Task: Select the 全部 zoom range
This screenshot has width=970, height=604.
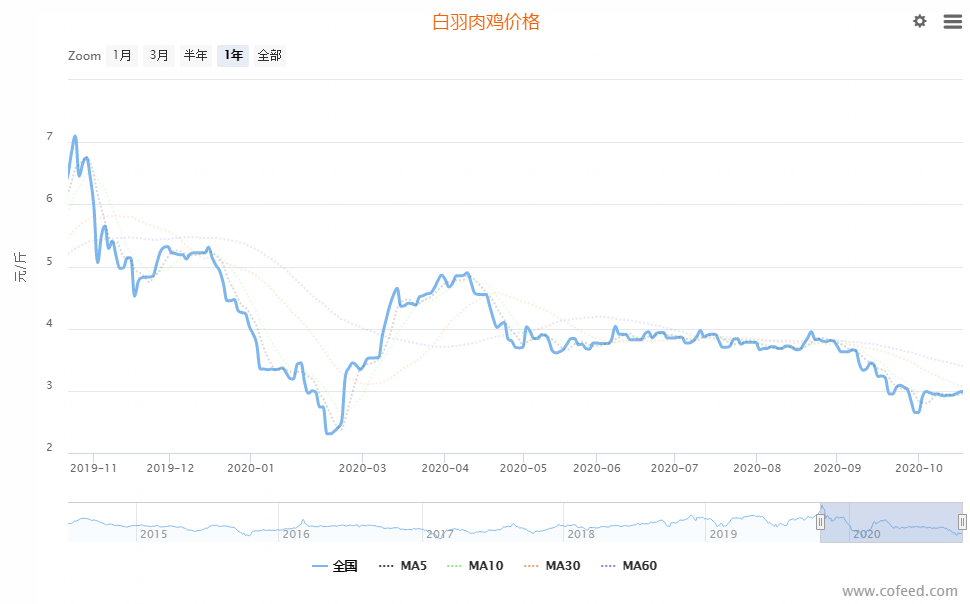Action: pyautogui.click(x=270, y=56)
